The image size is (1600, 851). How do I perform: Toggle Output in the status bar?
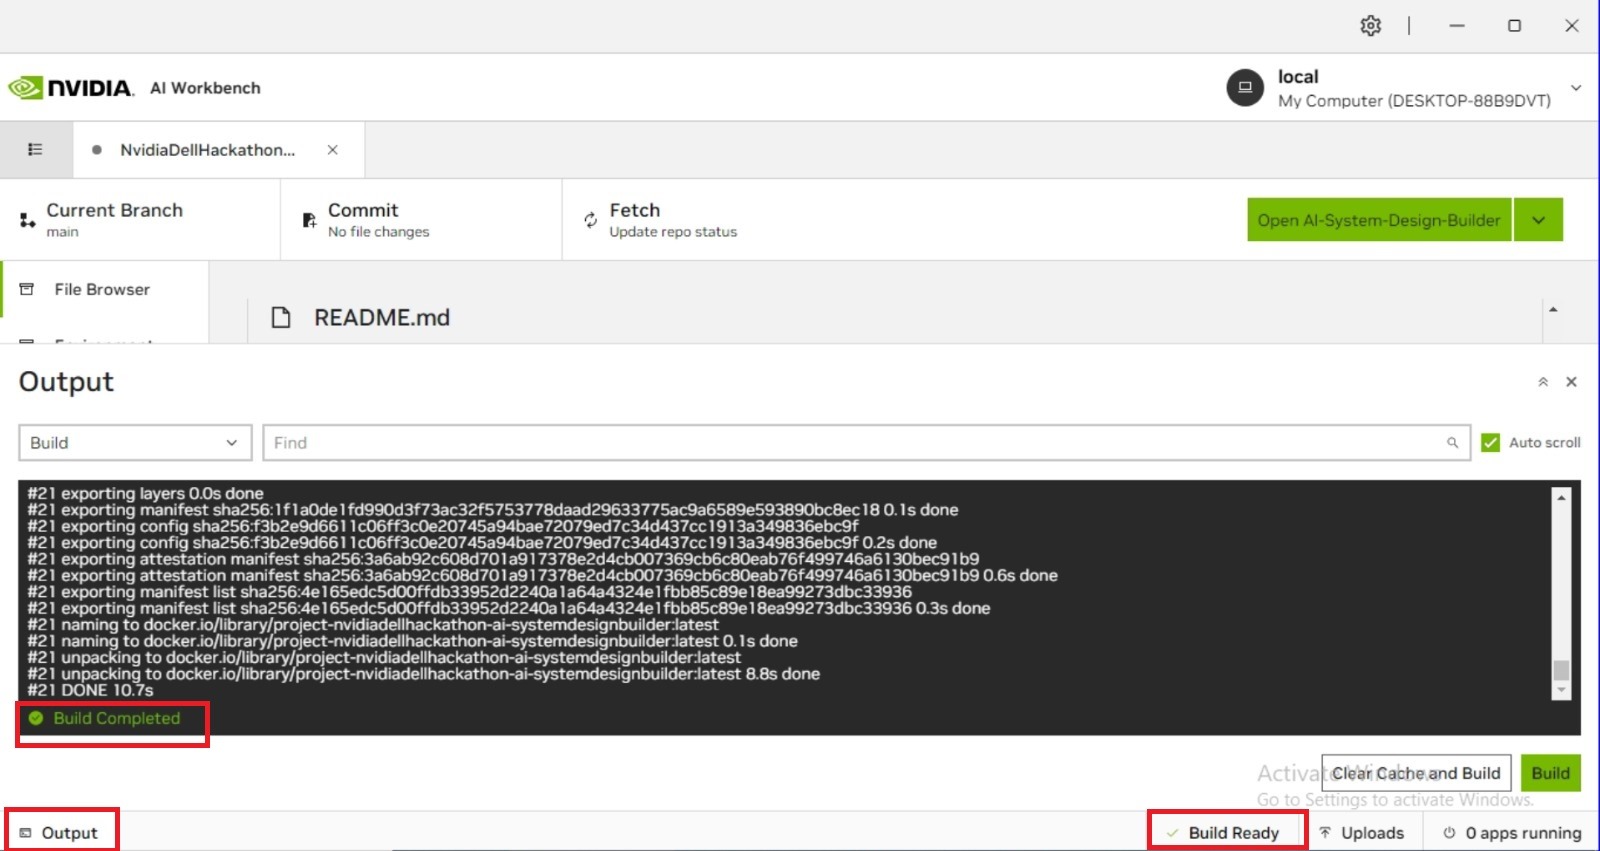[x=59, y=833]
